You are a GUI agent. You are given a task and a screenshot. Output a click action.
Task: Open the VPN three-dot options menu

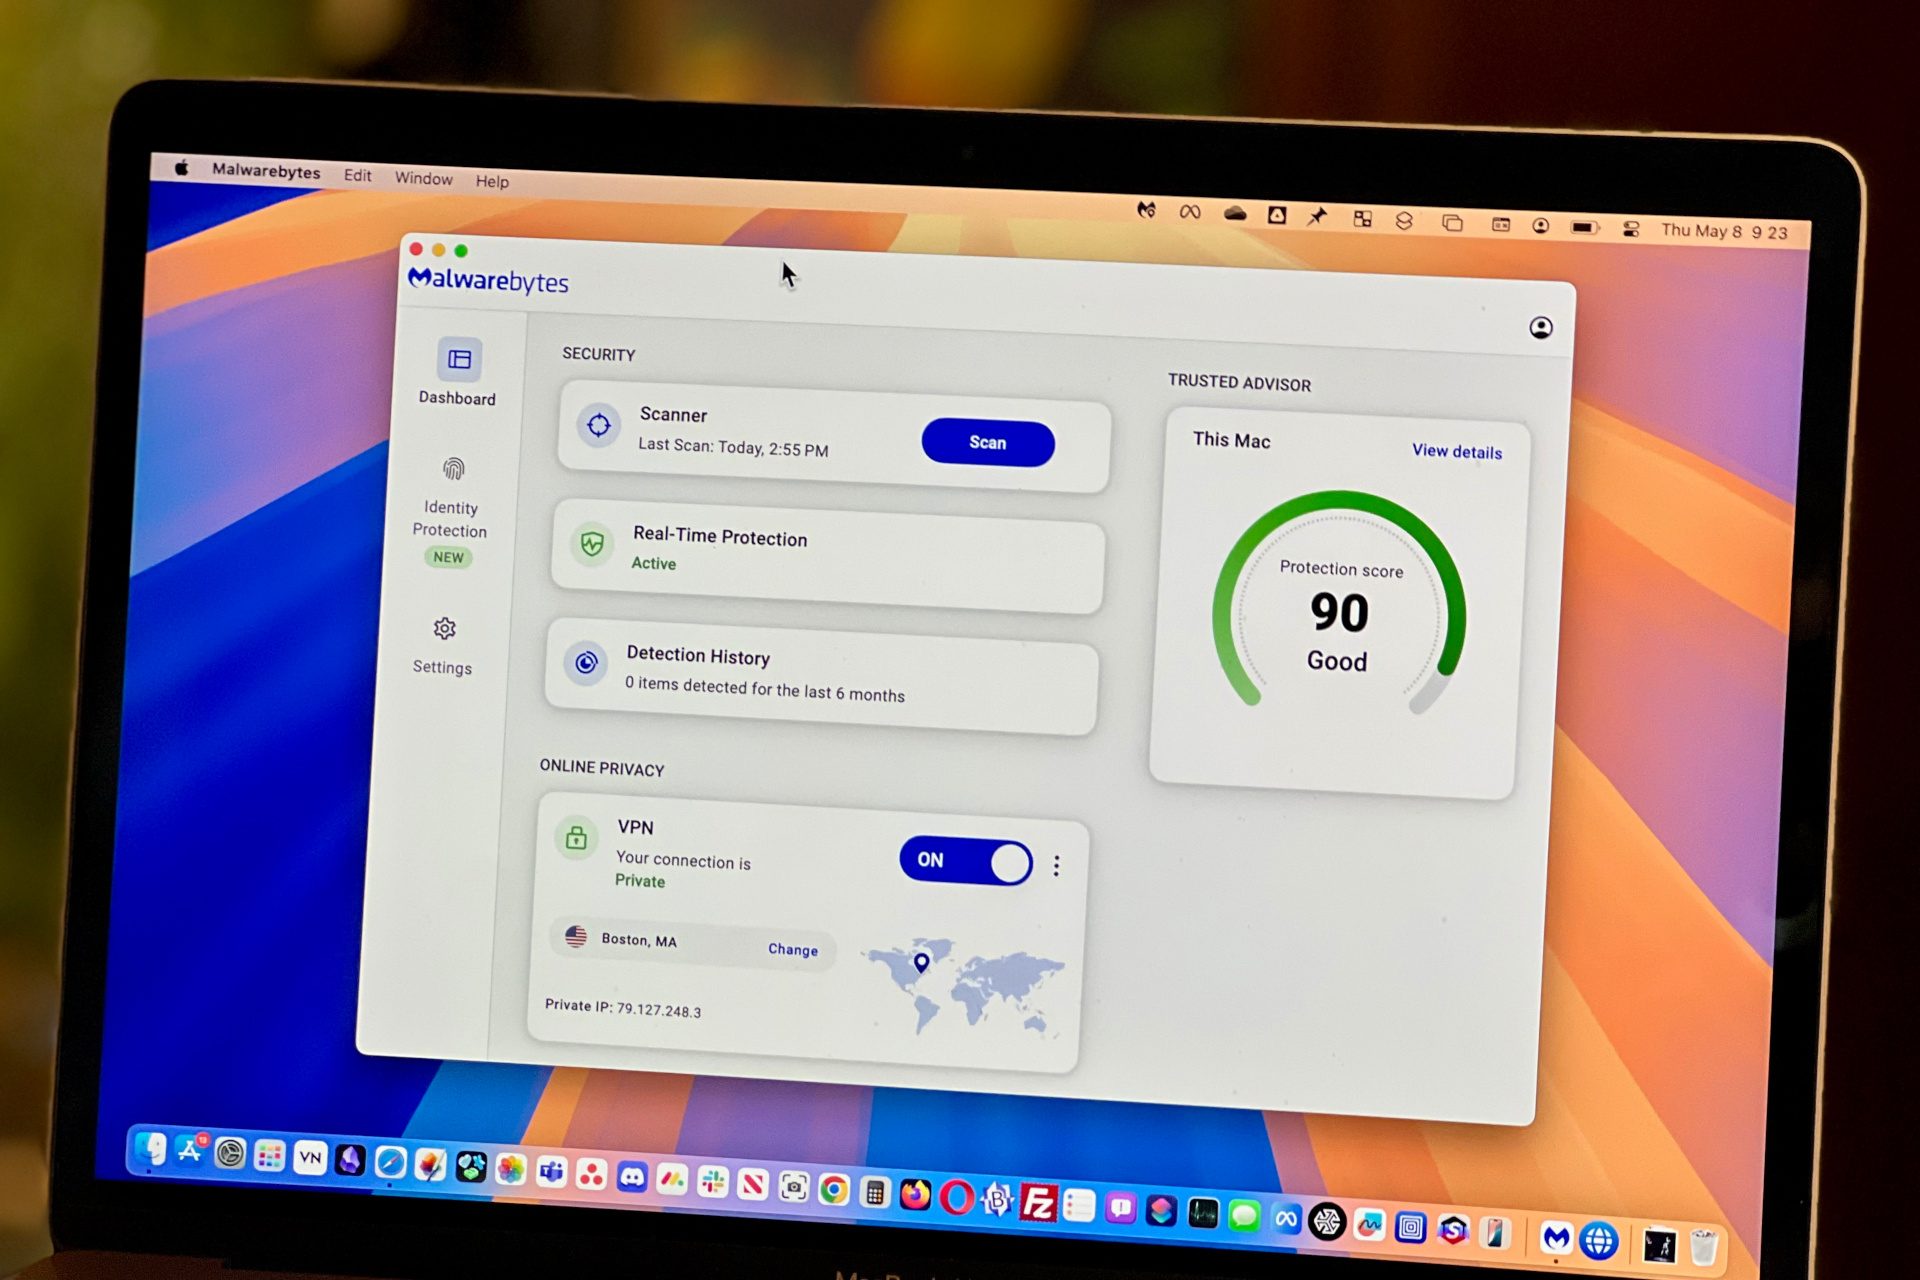pyautogui.click(x=1056, y=866)
